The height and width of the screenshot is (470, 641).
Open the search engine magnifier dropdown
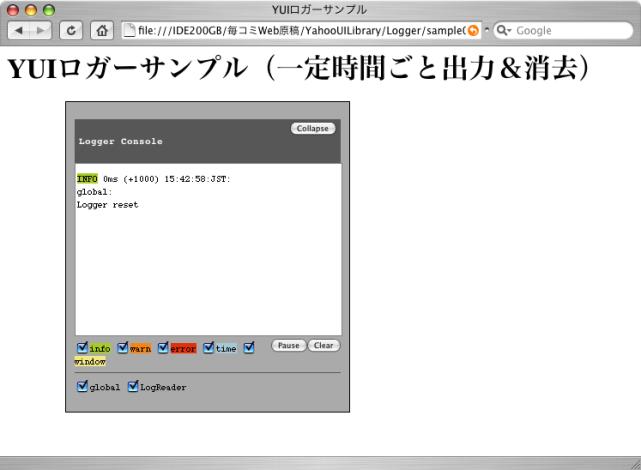point(504,30)
